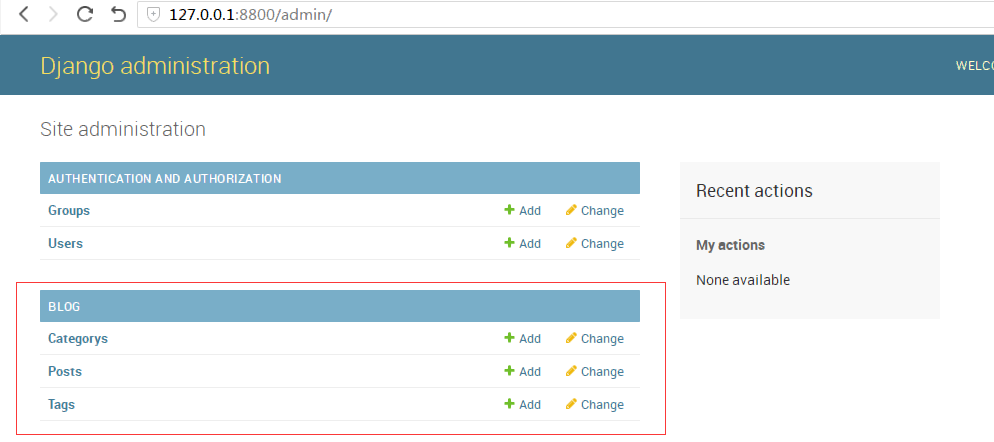
Task: Change existing Users
Action: pyautogui.click(x=595, y=244)
